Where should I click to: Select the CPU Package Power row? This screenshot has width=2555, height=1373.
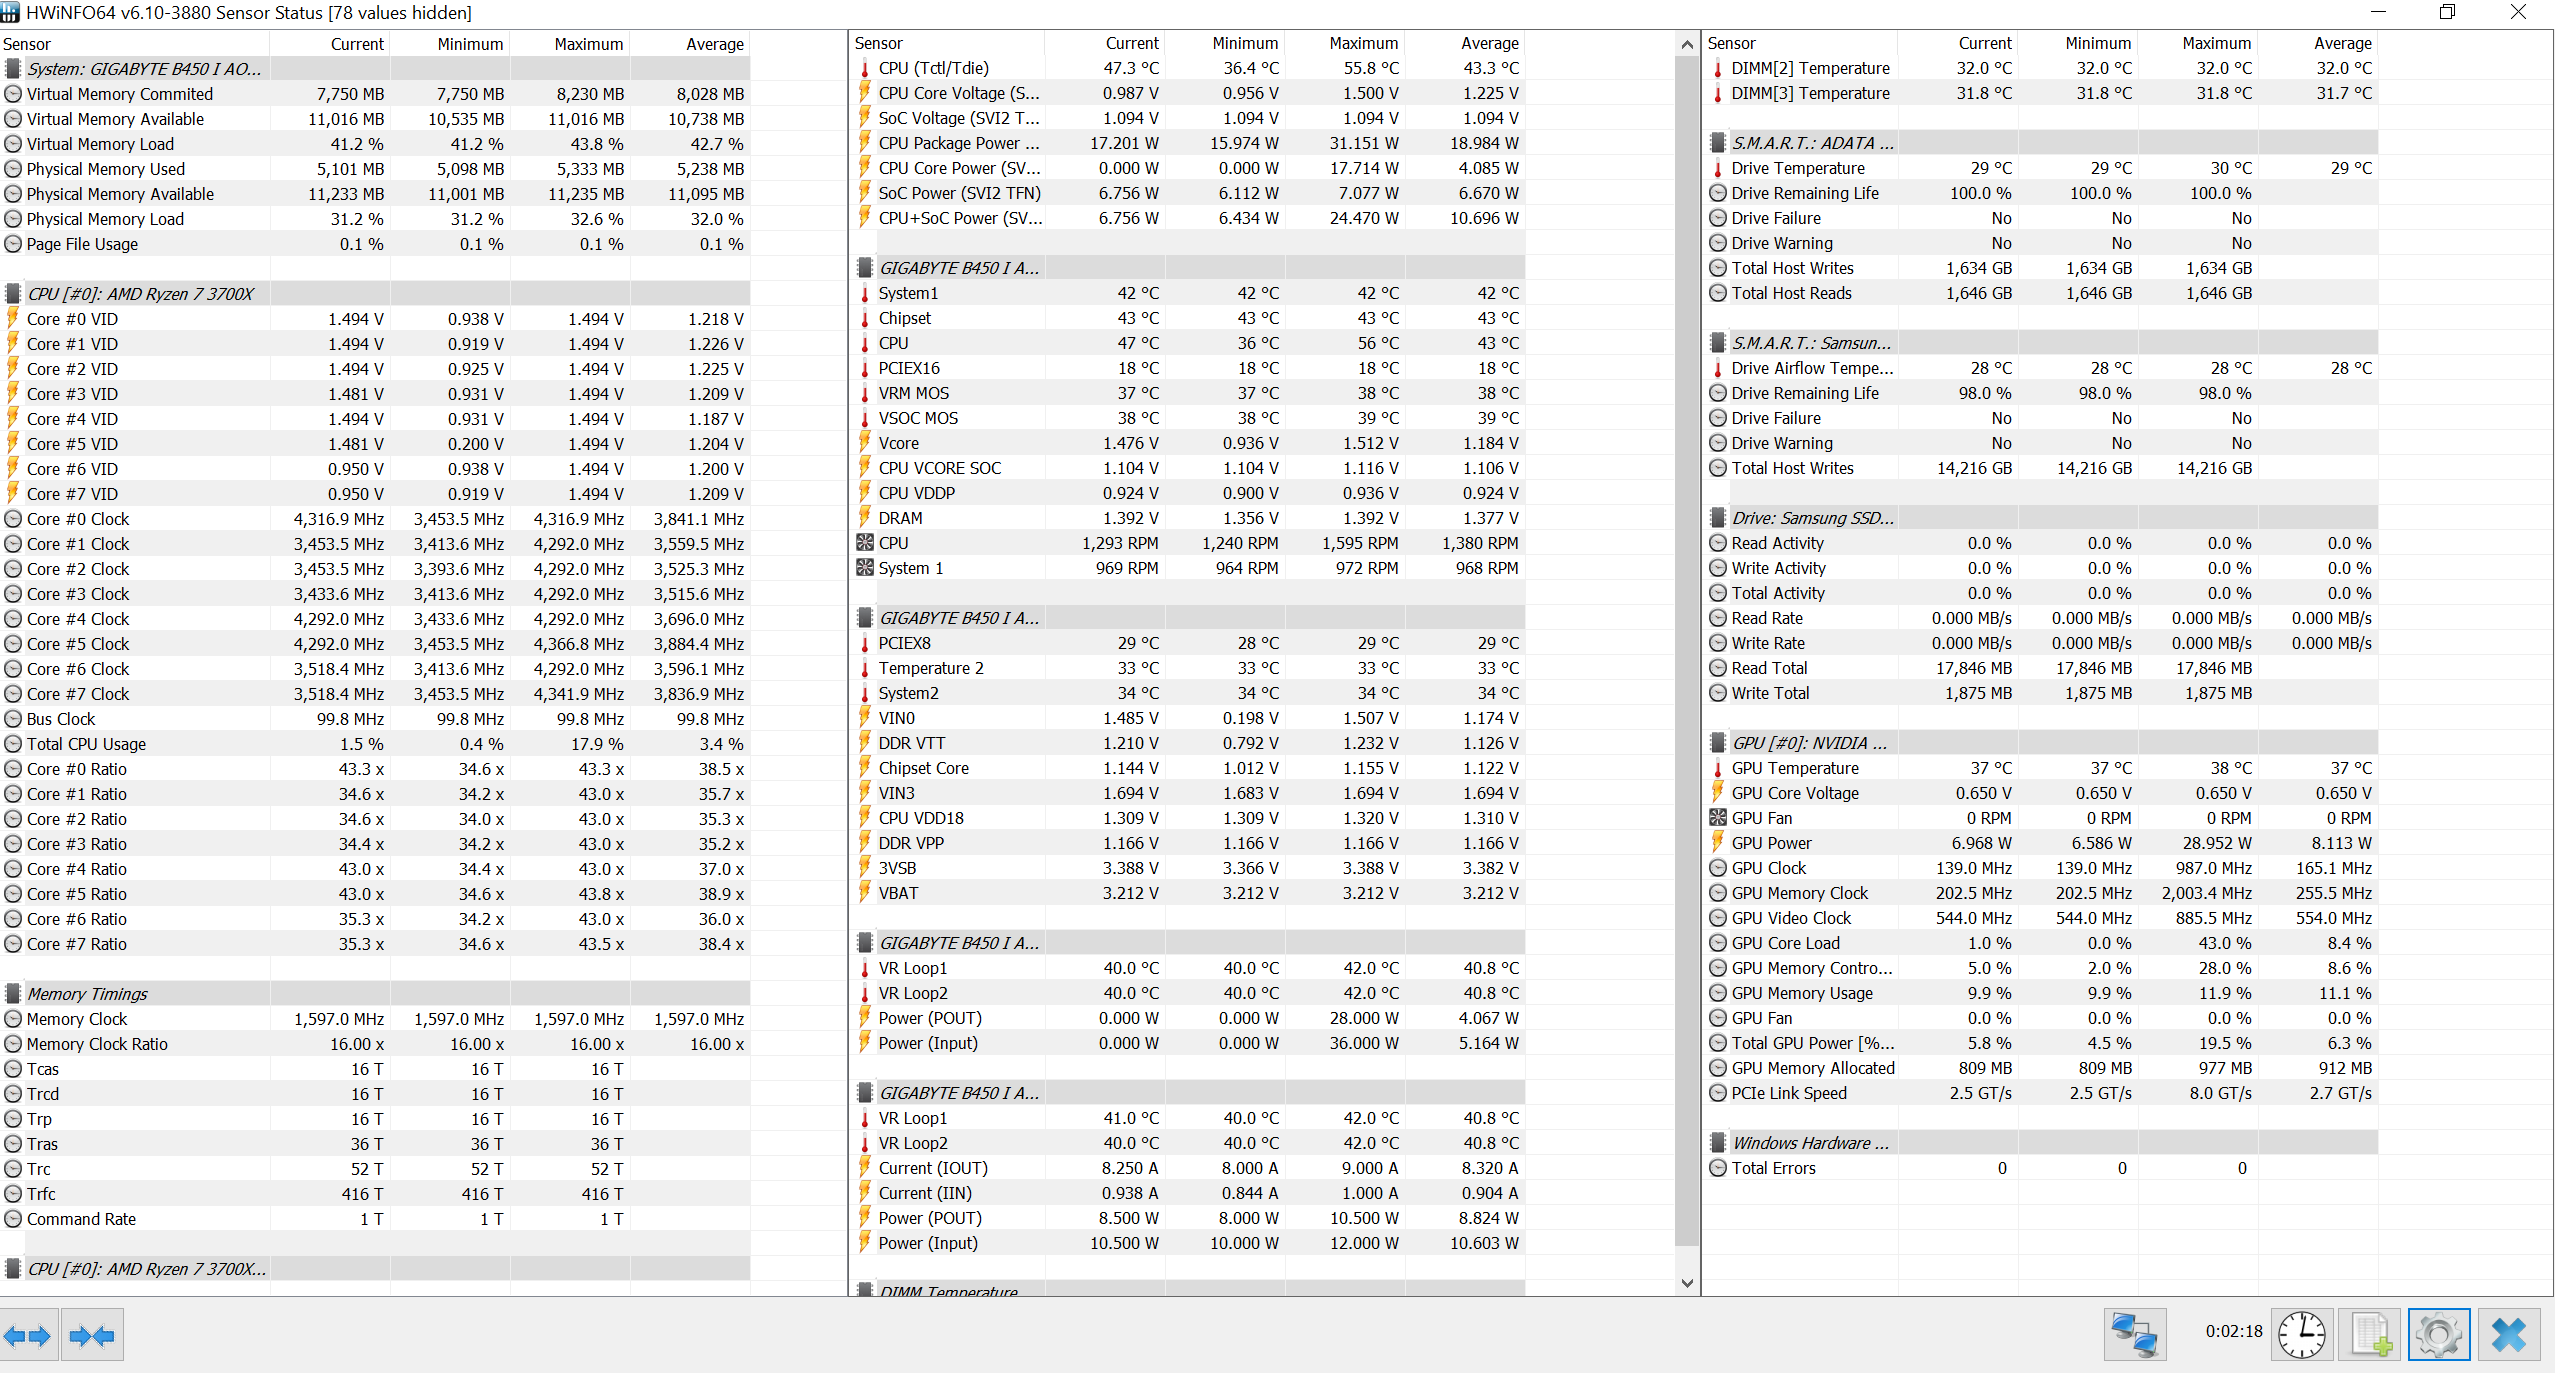pos(1189,143)
